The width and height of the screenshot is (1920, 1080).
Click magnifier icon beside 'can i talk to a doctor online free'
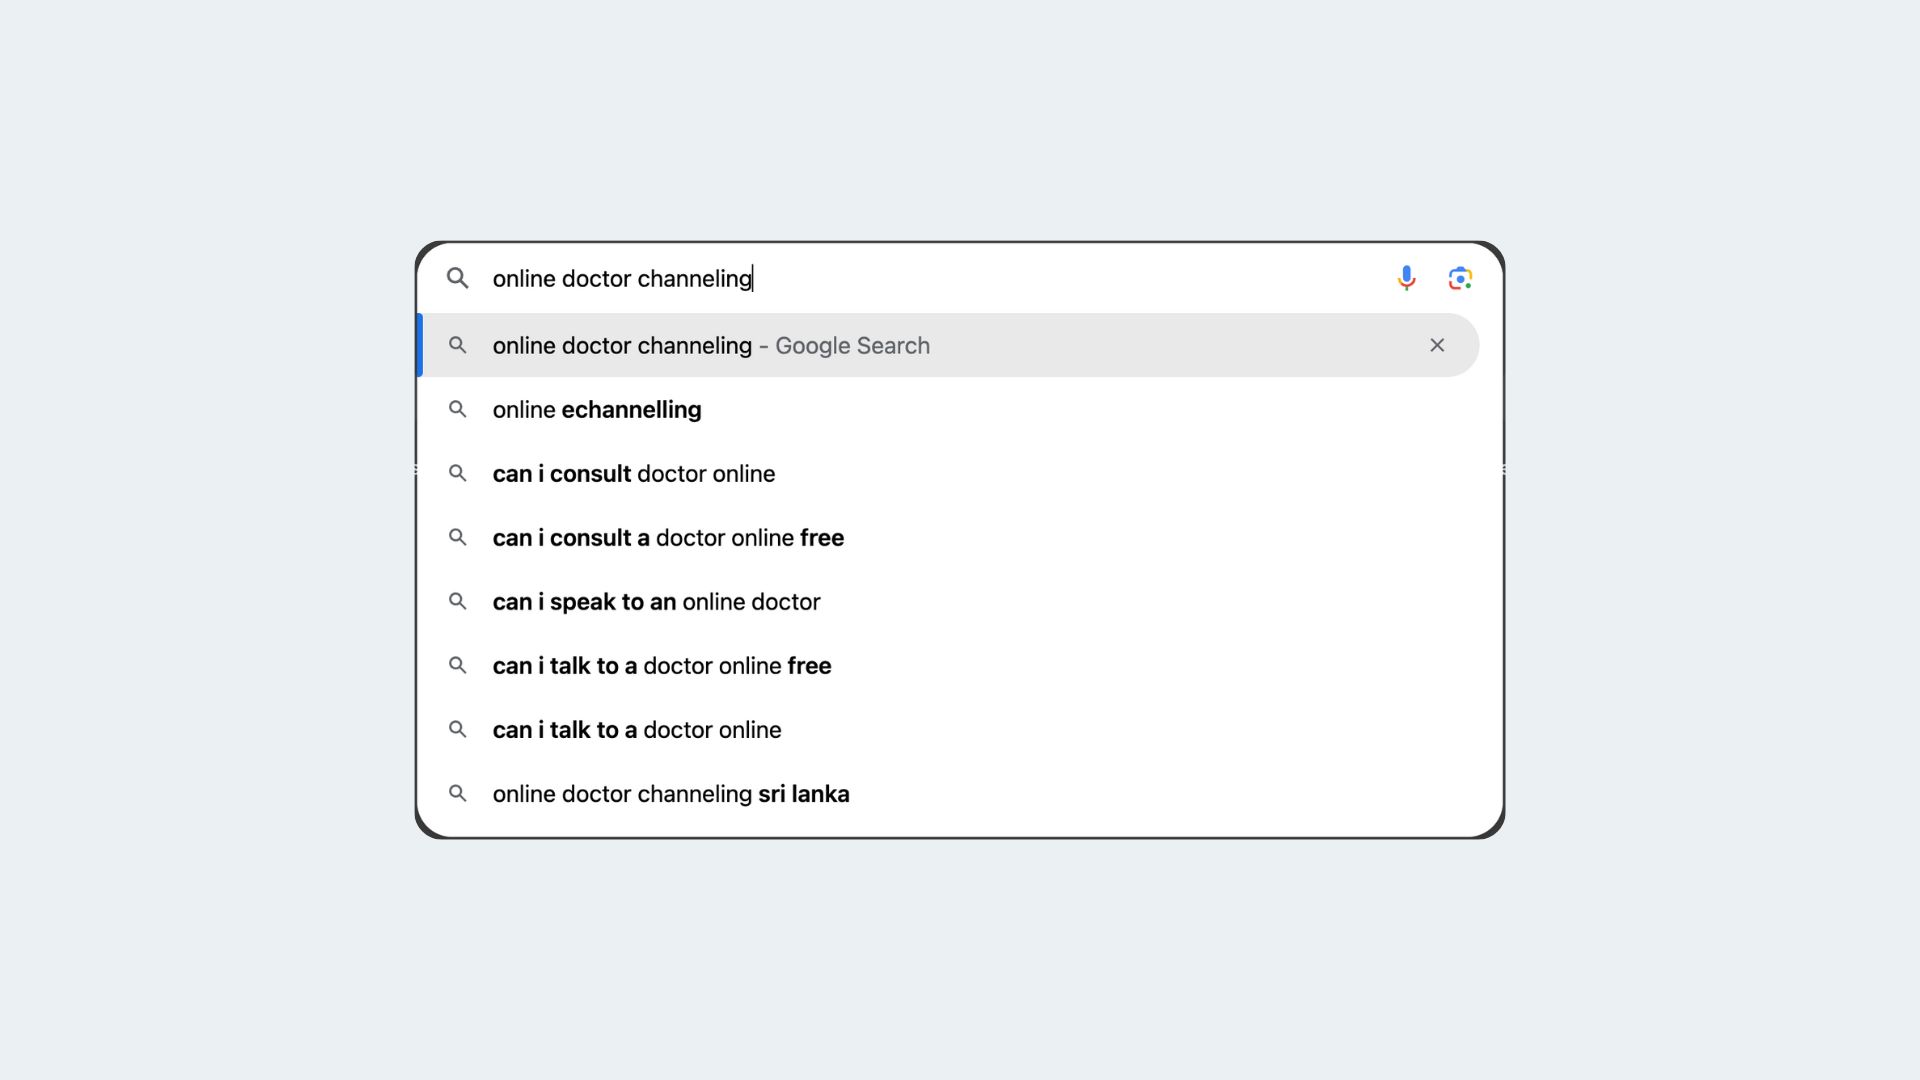point(457,665)
